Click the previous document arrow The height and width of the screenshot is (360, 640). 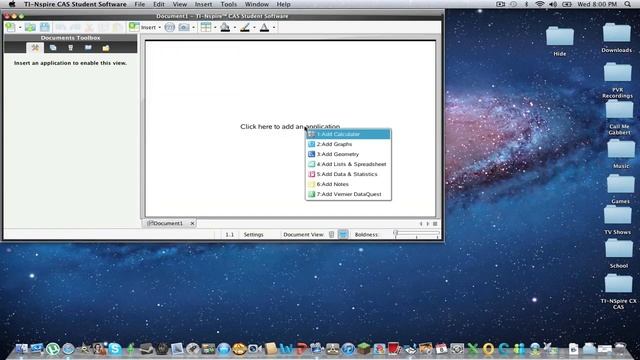(421, 224)
